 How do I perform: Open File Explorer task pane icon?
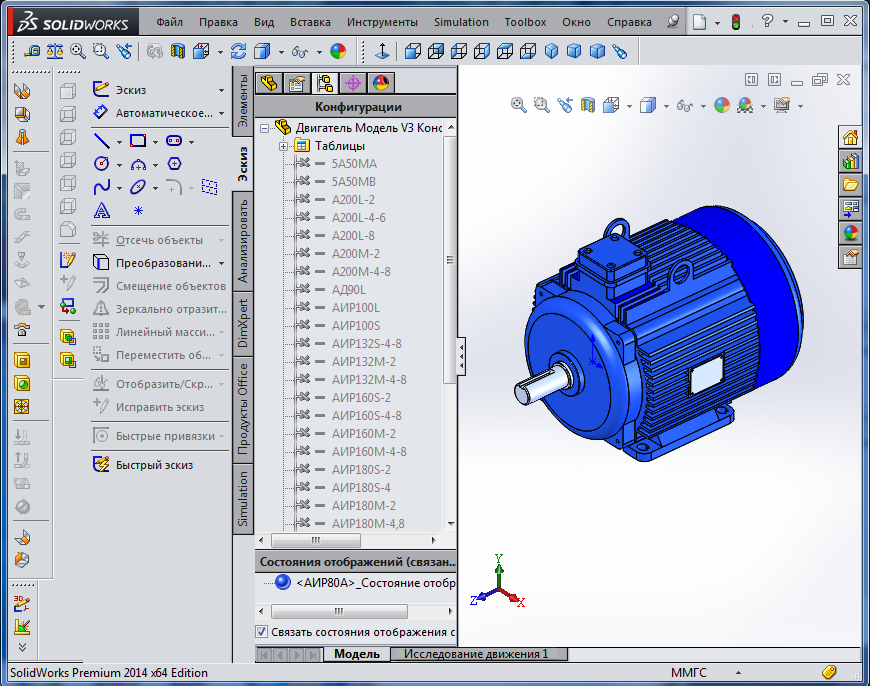tap(850, 185)
